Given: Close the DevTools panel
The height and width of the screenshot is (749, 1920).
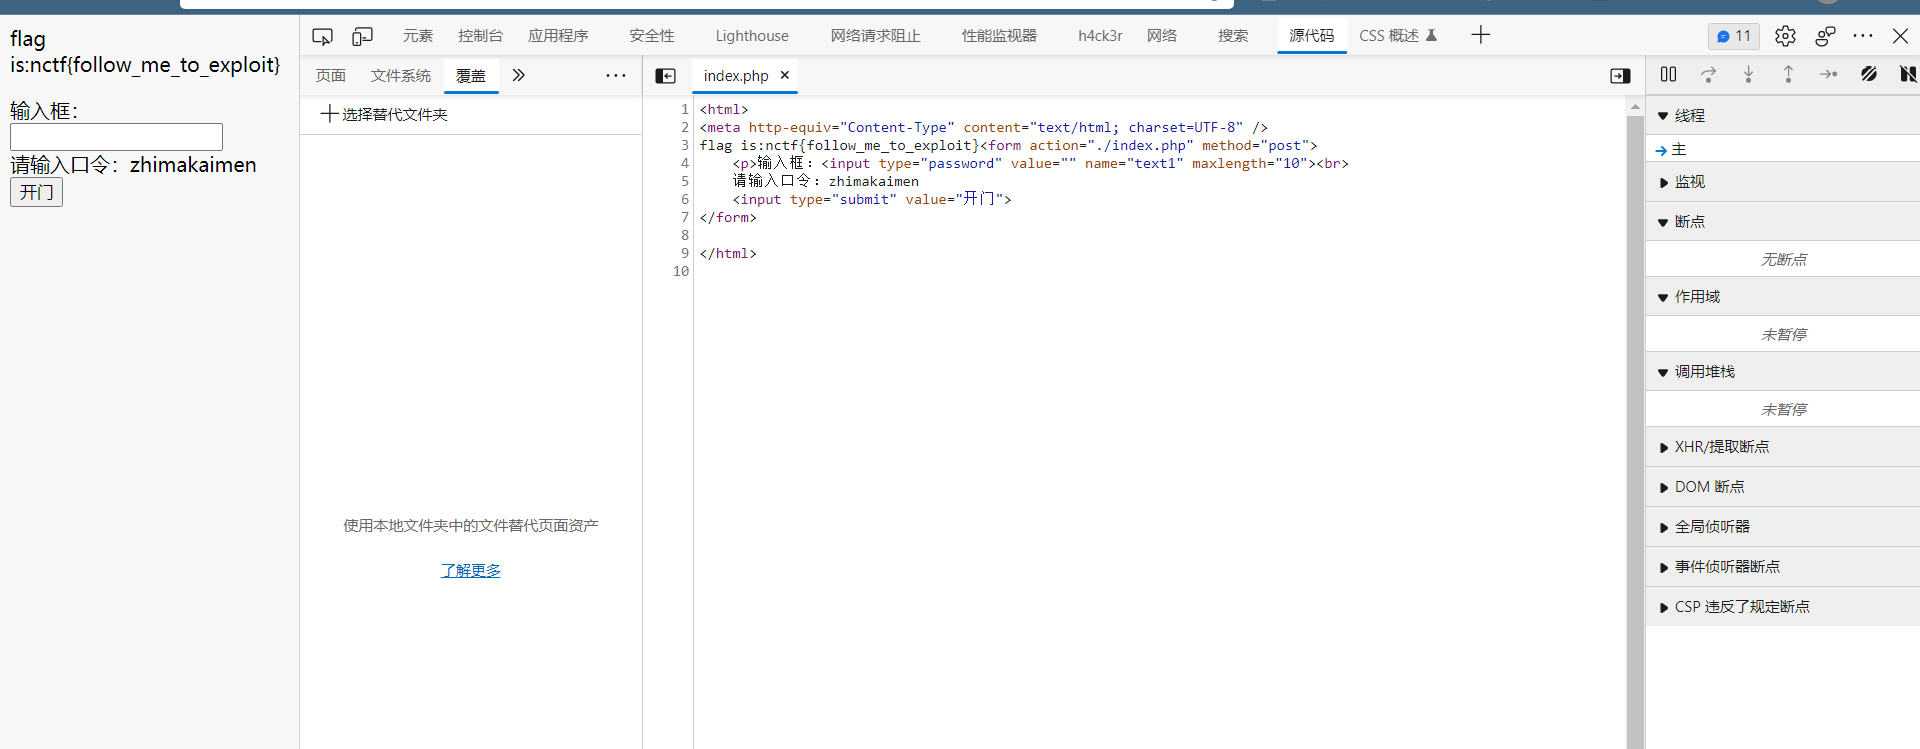Looking at the screenshot, I should click(x=1900, y=36).
